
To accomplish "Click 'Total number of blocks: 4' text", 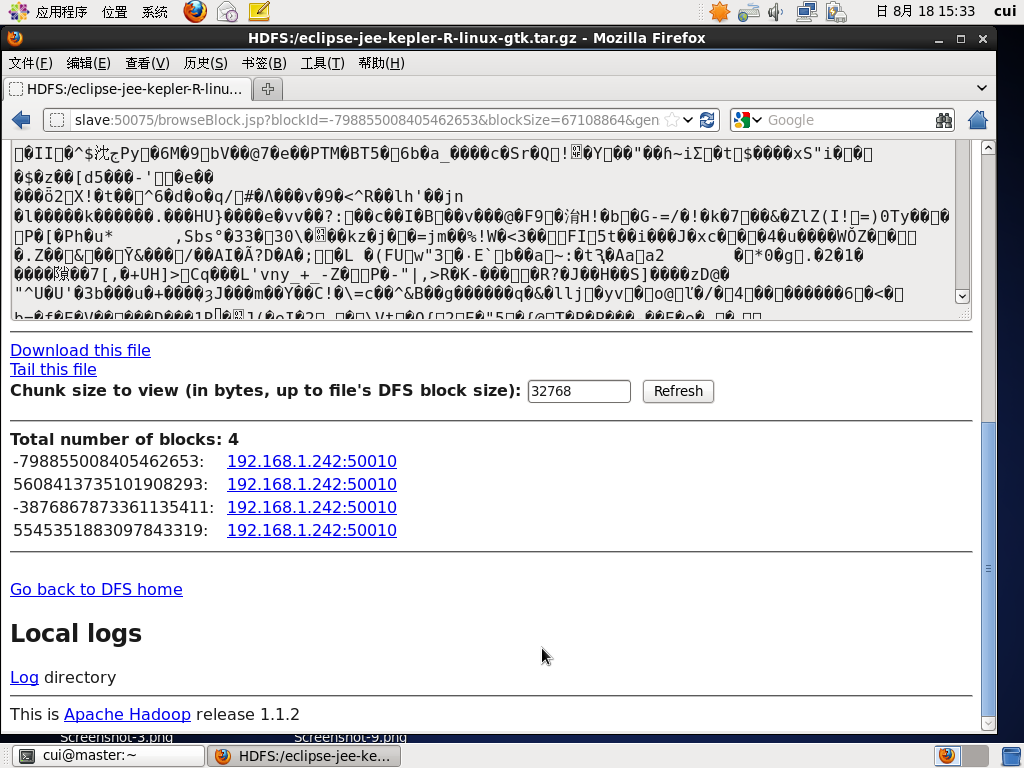I will coord(124,439).
